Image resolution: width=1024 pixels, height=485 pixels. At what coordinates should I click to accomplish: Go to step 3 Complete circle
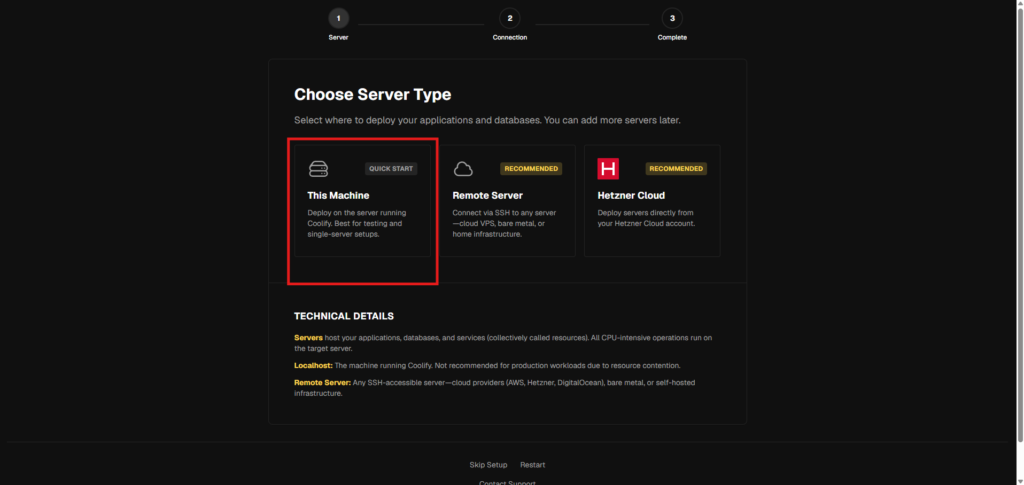(672, 18)
